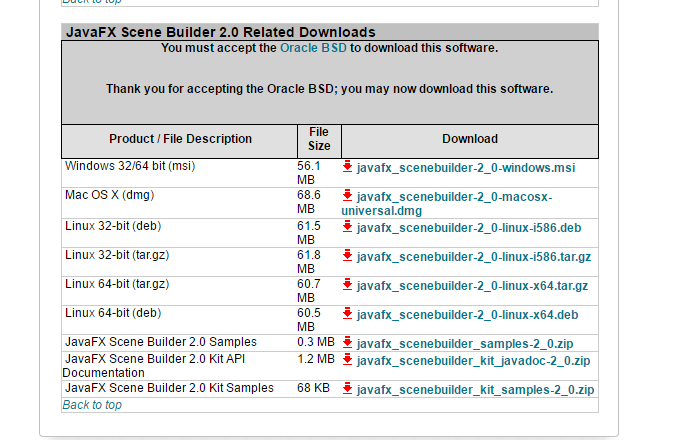Image resolution: width=688 pixels, height=440 pixels.
Task: Click 'Linux 64-bit (tar.gz)' description
Action: click(117, 284)
